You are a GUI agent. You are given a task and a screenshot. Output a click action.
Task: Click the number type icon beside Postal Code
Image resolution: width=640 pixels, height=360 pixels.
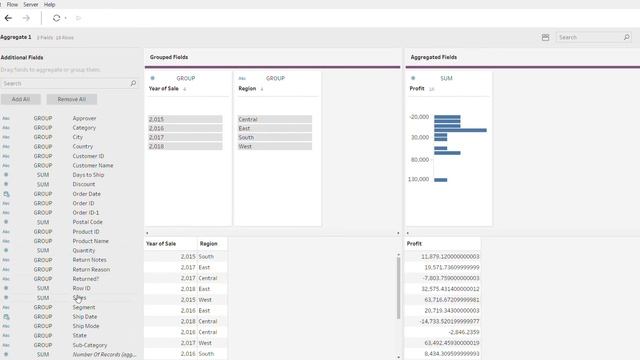(6, 222)
